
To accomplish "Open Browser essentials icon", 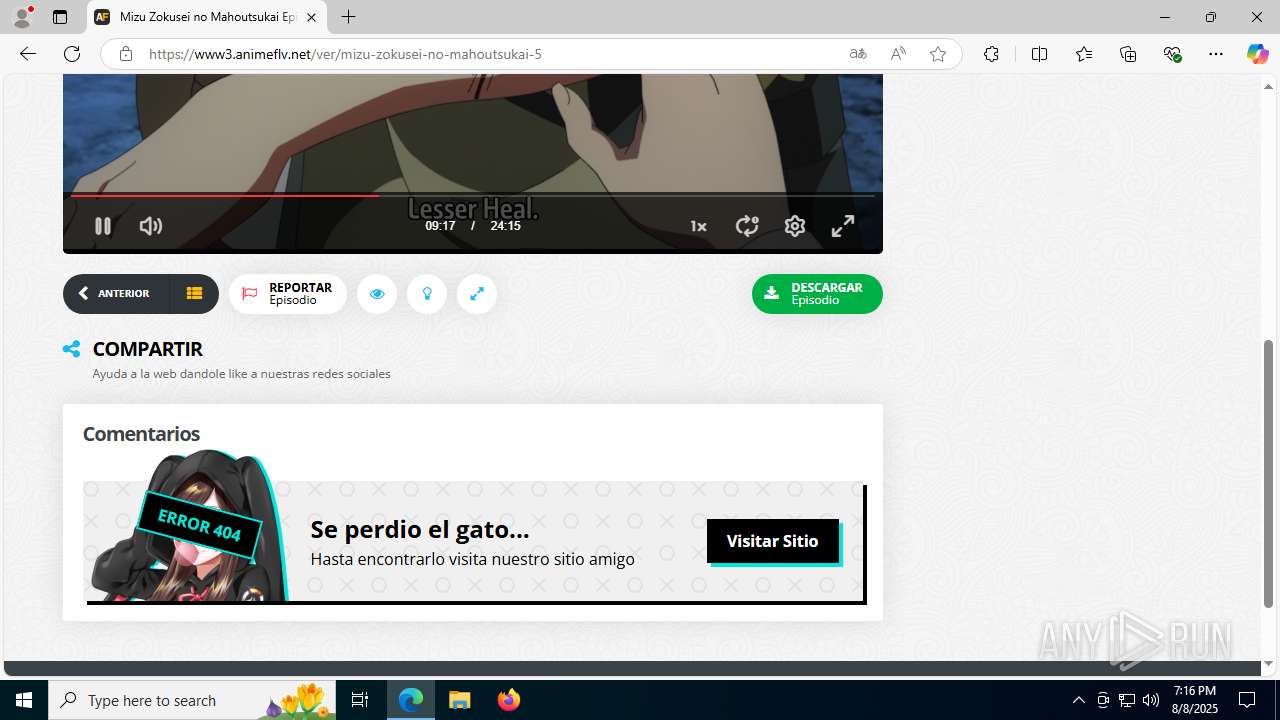I will (x=1173, y=54).
